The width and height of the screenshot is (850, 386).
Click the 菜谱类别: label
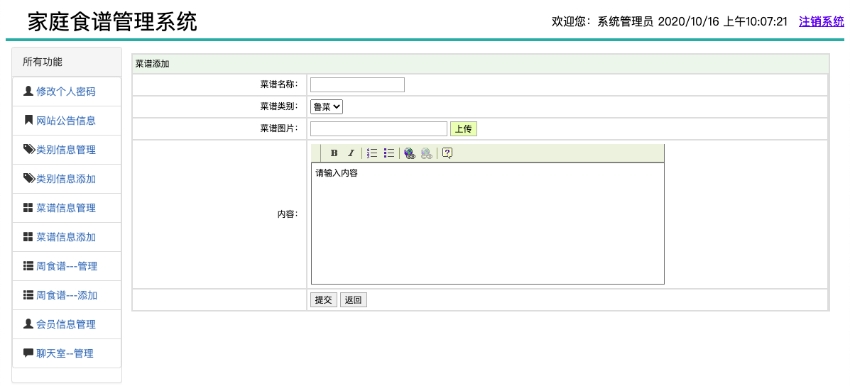[x=279, y=107]
